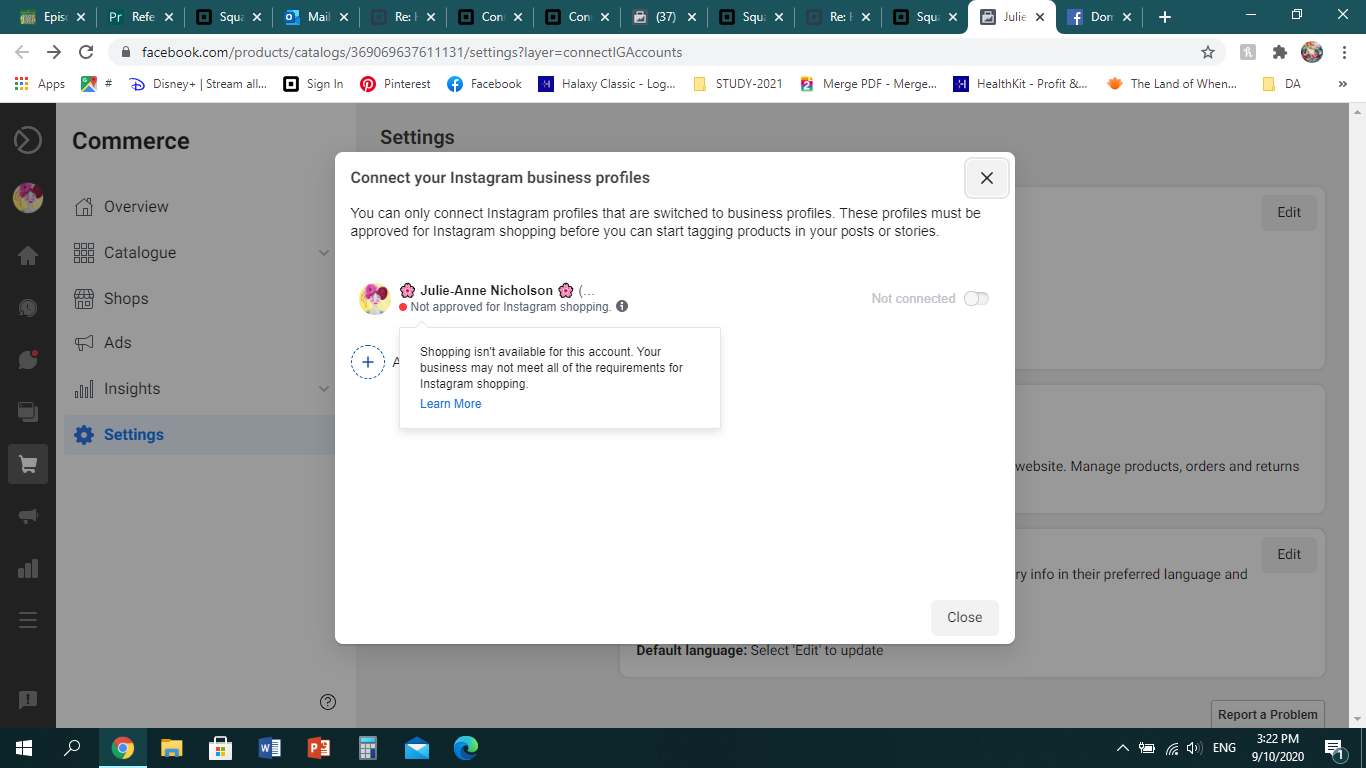Screen dimensions: 1366x768
Task: Click the home icon in left rail
Action: point(28,255)
